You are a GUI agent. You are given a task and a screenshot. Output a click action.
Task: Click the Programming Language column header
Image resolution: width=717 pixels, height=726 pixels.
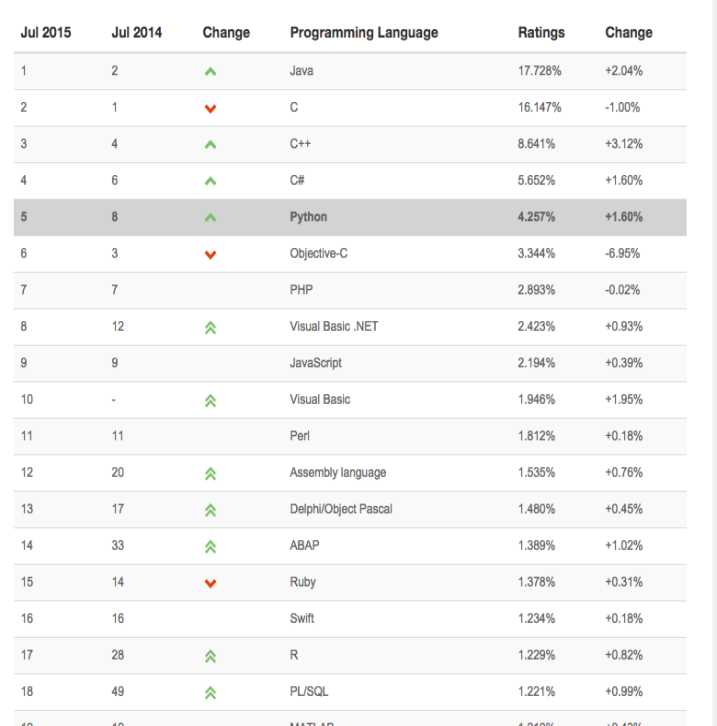pyautogui.click(x=364, y=33)
